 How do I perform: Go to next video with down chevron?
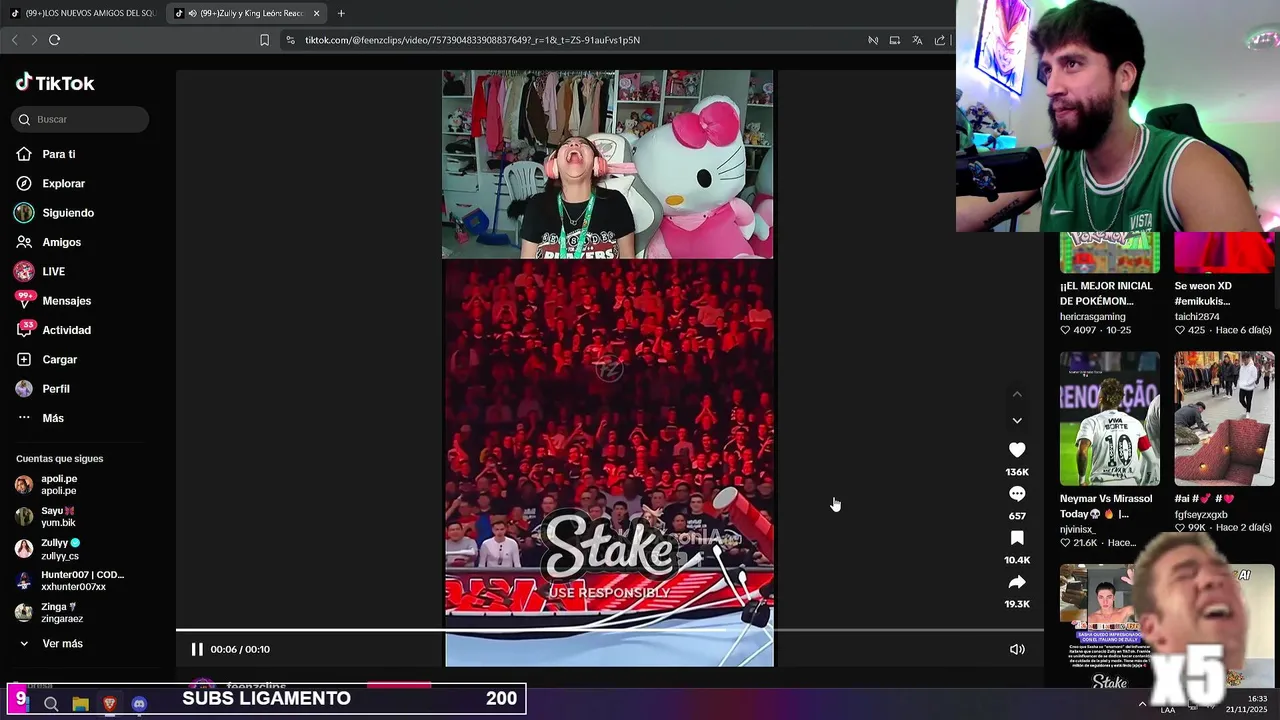[1017, 421]
